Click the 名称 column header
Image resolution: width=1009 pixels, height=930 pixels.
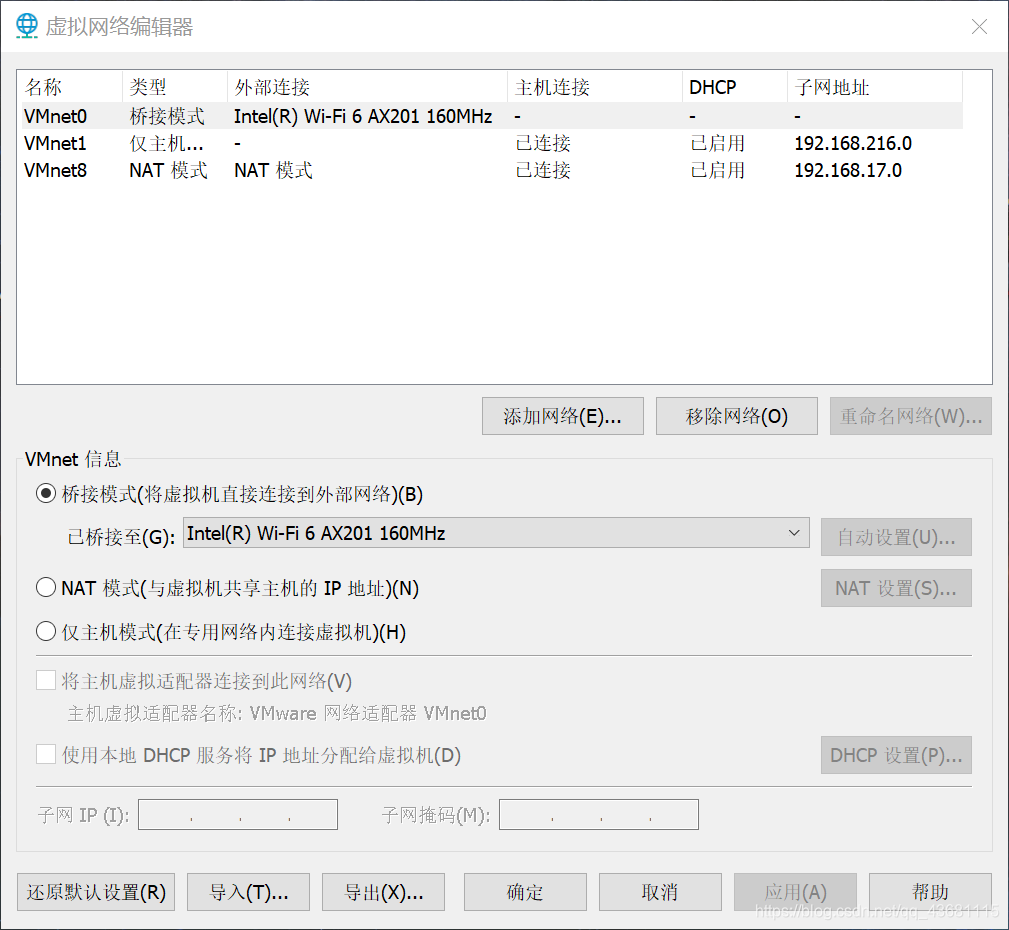(x=71, y=87)
